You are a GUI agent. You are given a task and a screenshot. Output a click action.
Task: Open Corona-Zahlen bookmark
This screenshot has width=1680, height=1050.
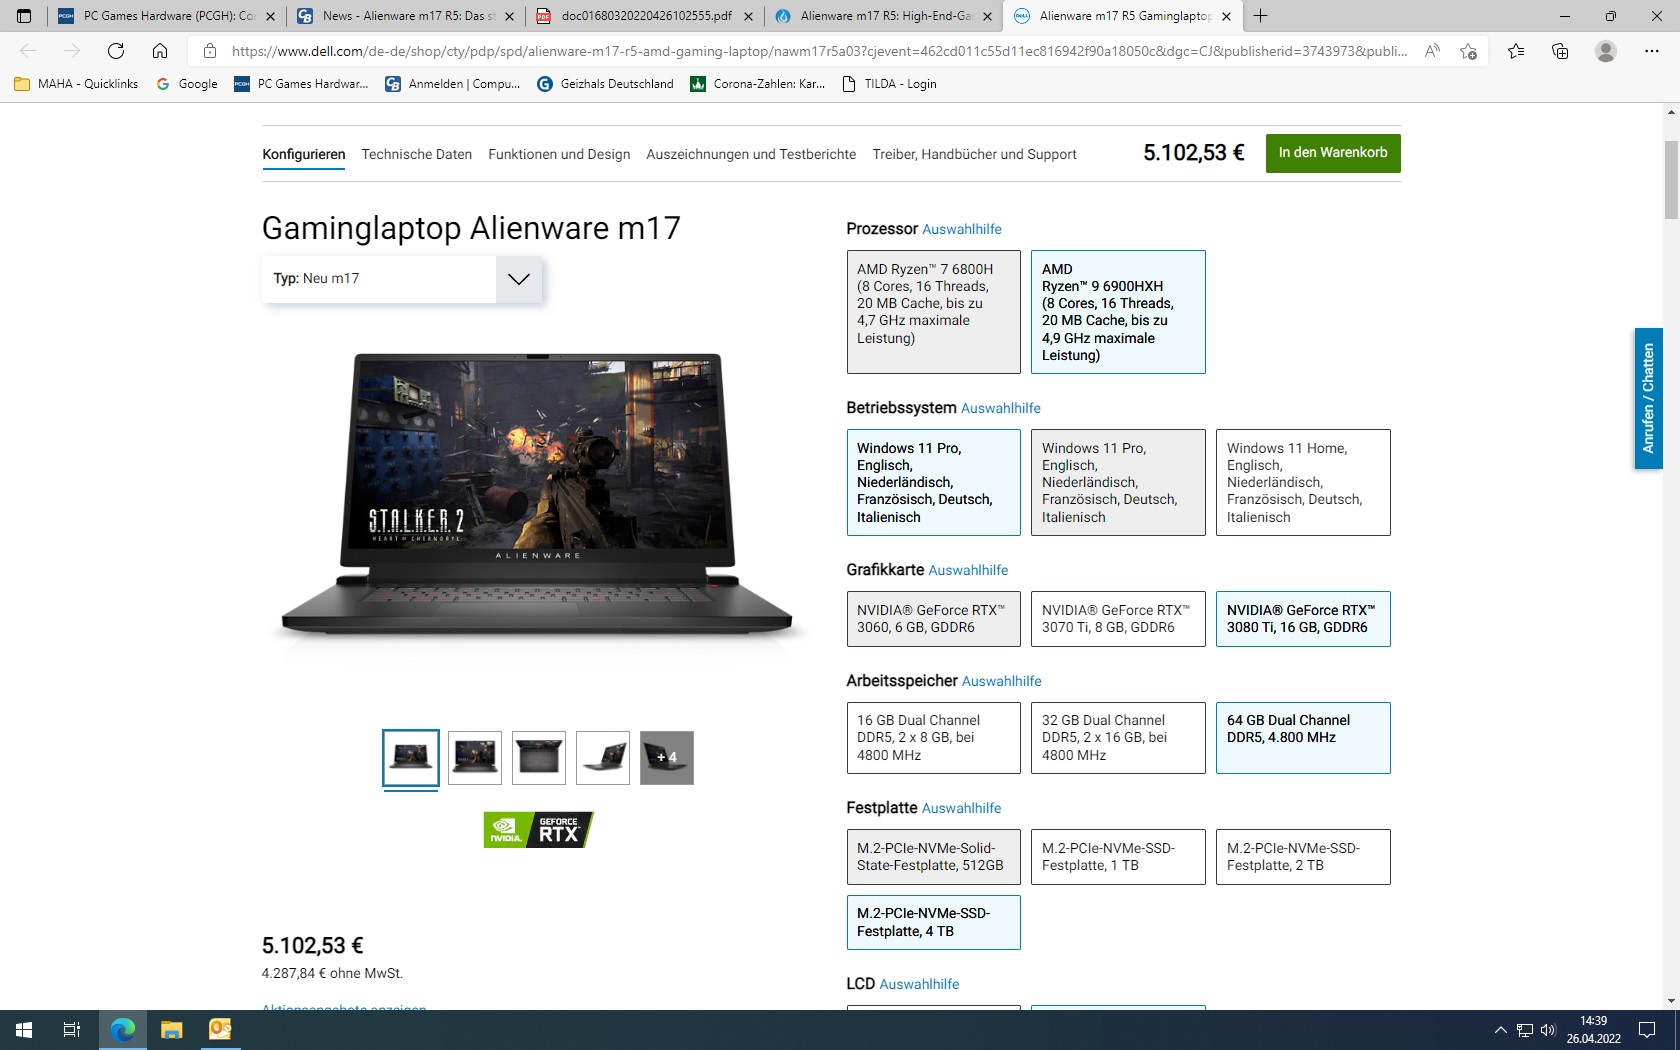[757, 84]
